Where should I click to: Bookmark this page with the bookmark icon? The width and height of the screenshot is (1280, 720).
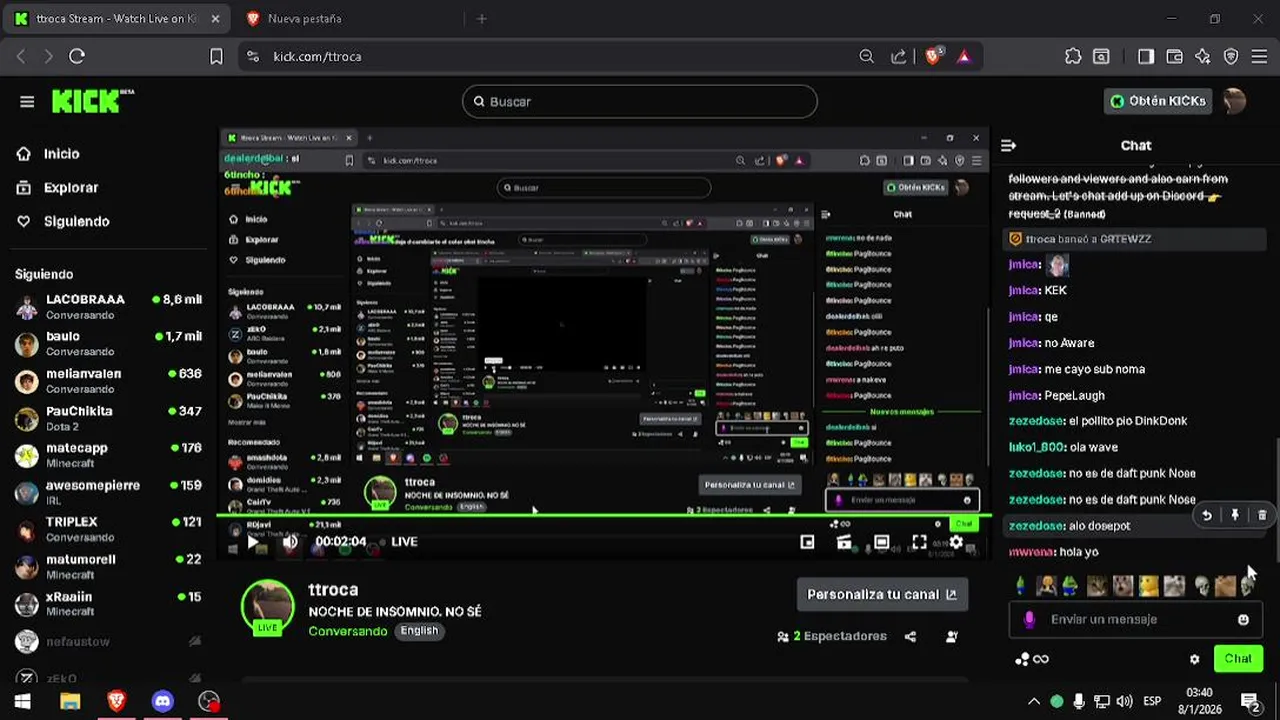click(x=216, y=57)
